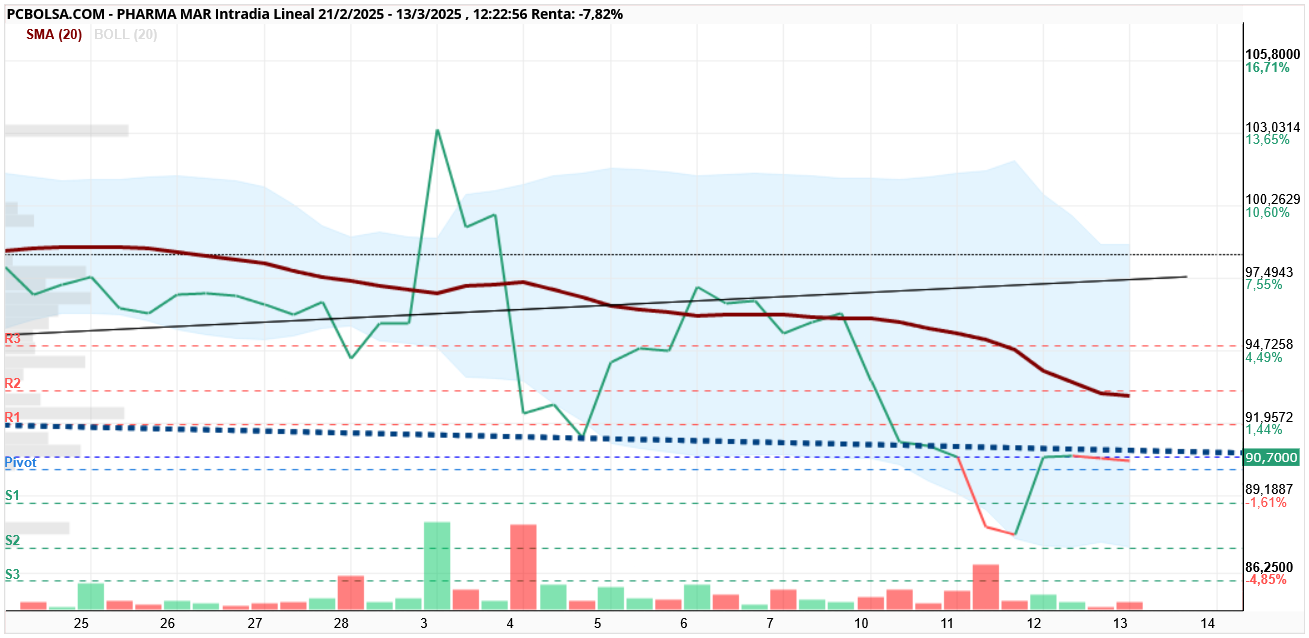Click the 7,55% percentage label

(1264, 285)
